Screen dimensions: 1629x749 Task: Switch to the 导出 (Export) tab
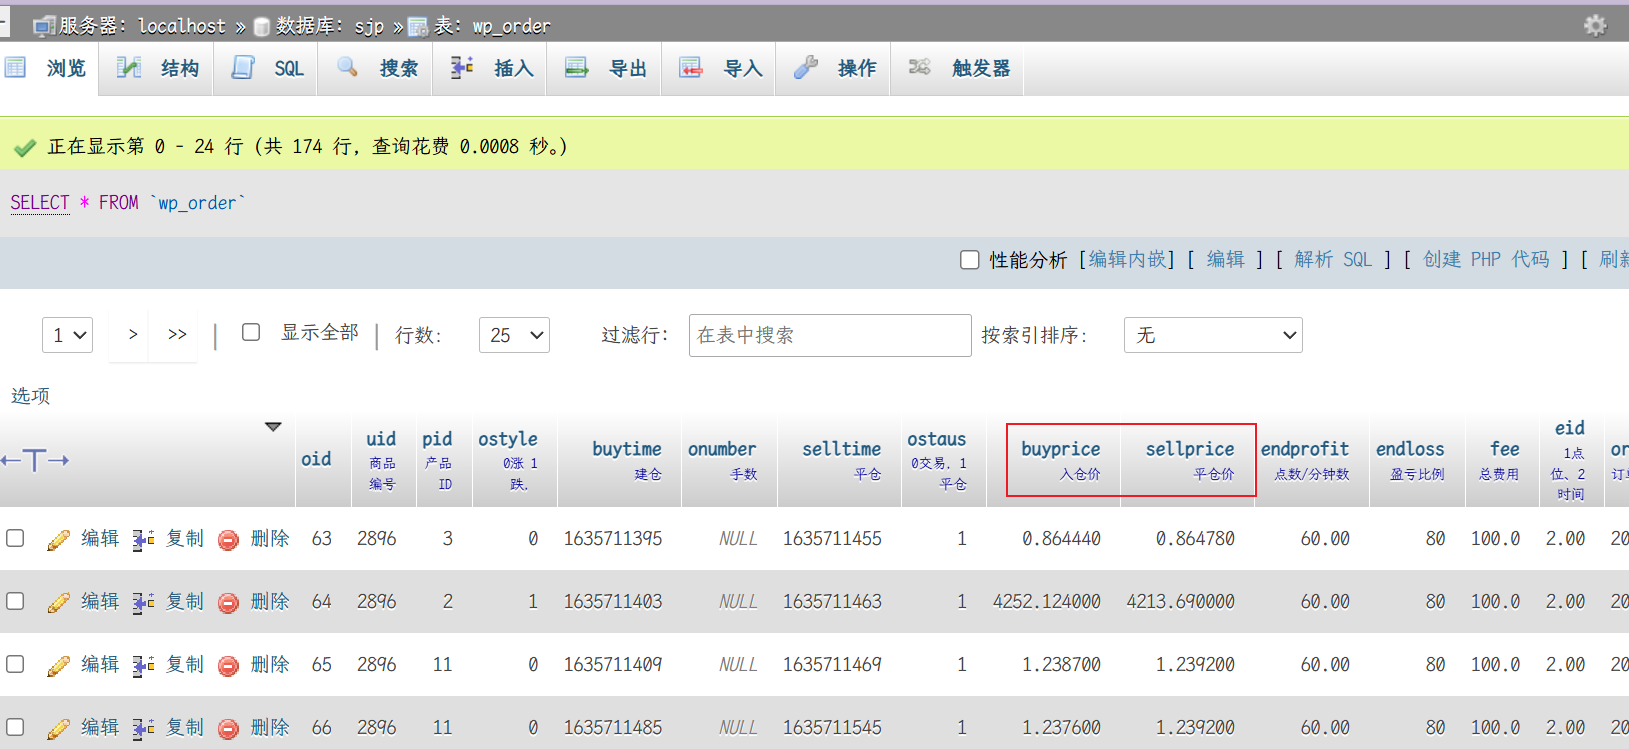coord(605,68)
